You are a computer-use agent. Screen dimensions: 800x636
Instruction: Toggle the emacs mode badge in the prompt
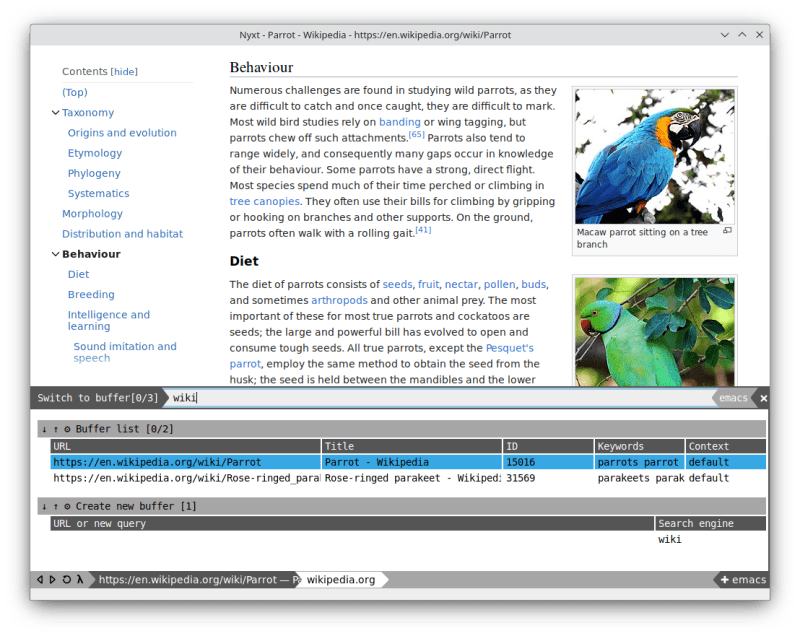(732, 397)
